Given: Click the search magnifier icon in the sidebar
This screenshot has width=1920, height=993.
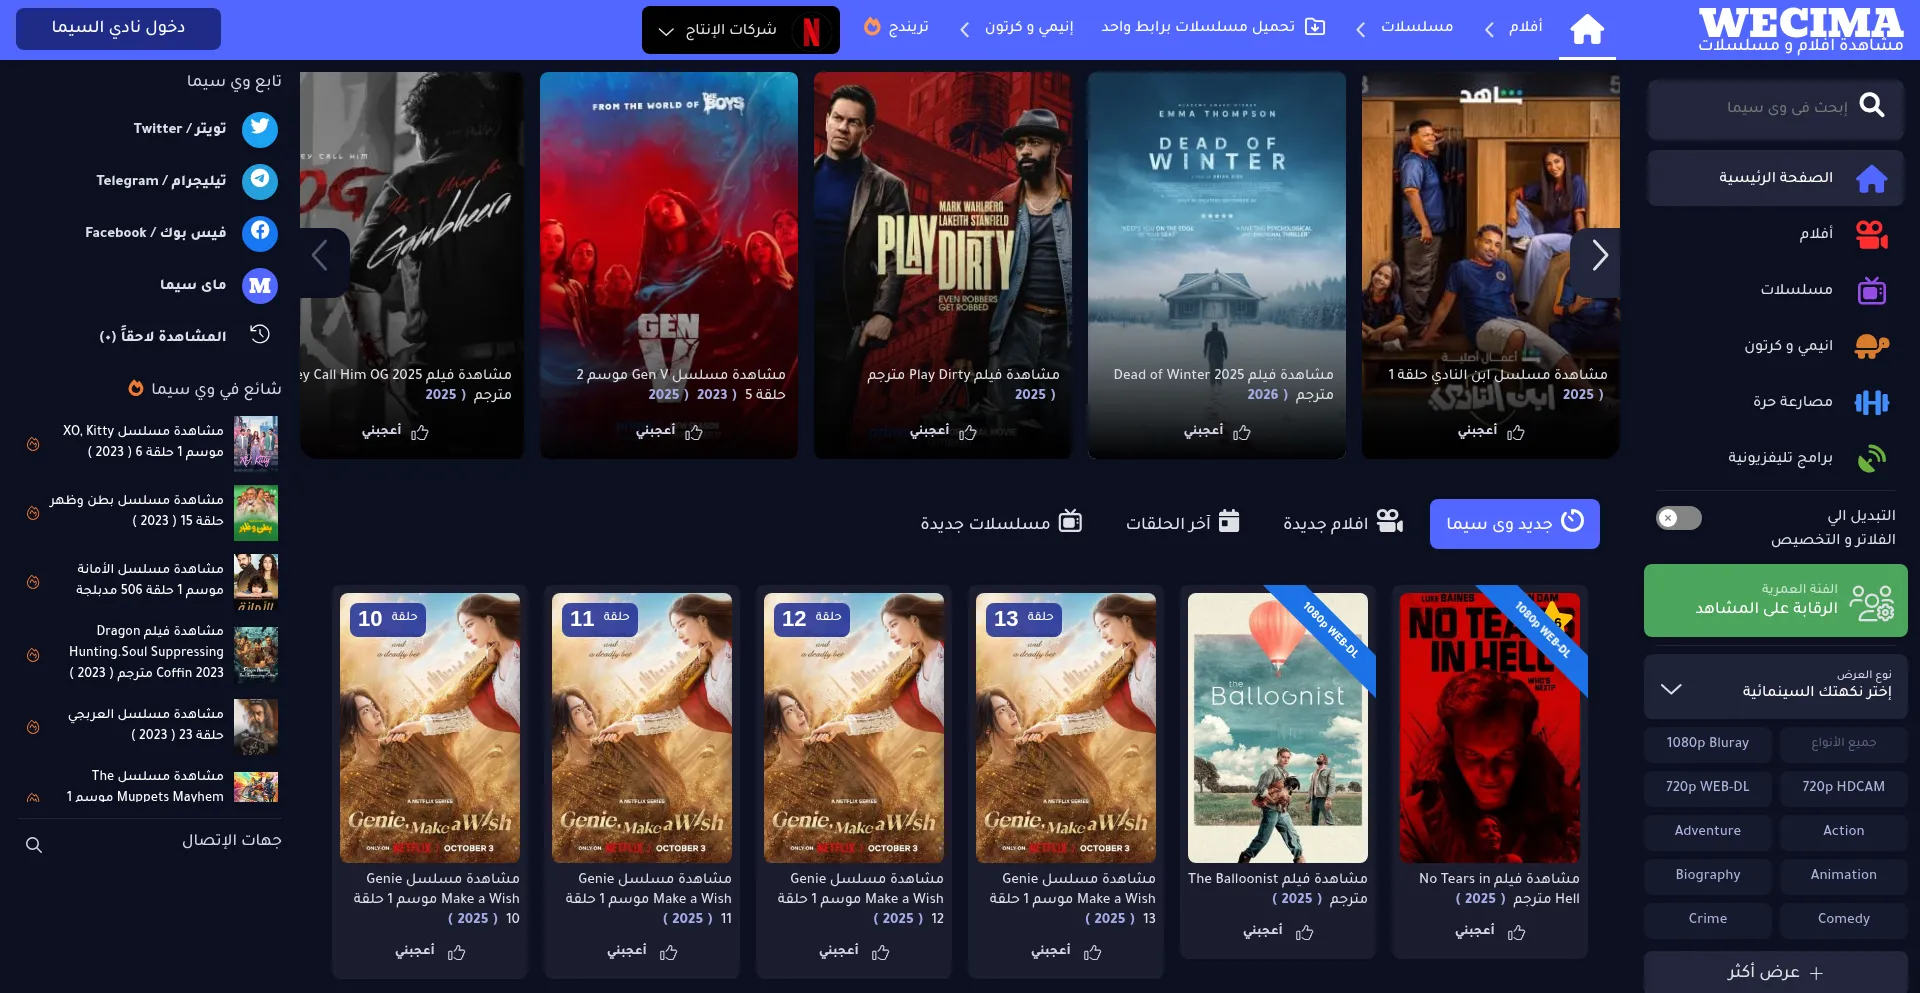Looking at the screenshot, I should (x=1871, y=106).
